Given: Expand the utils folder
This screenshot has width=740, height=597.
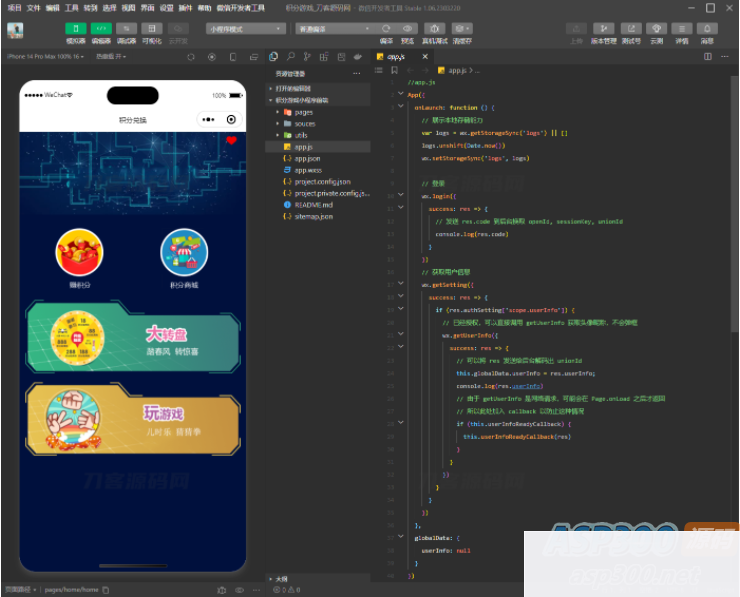Looking at the screenshot, I should tap(300, 135).
